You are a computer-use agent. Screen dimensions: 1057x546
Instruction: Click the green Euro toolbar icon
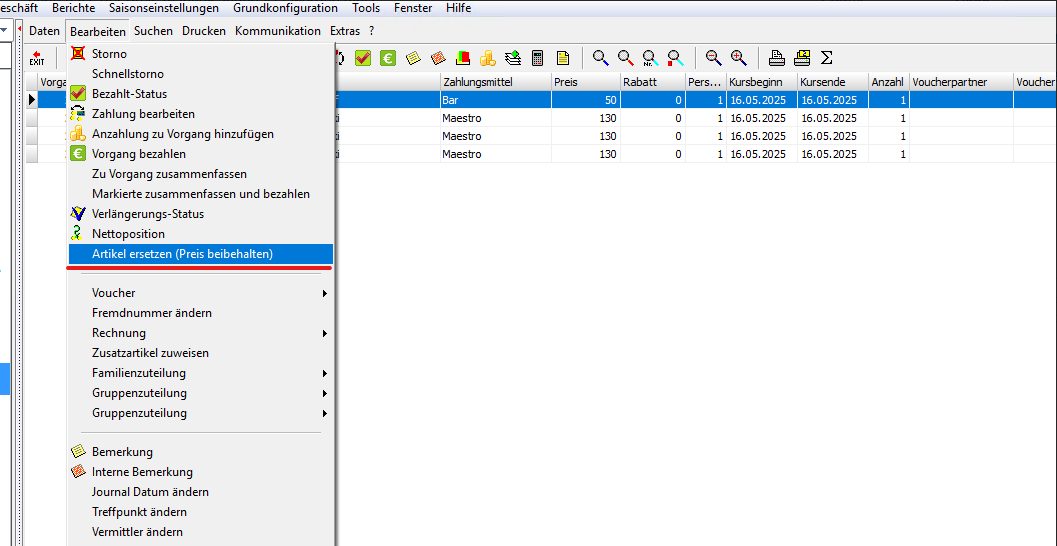click(387, 58)
